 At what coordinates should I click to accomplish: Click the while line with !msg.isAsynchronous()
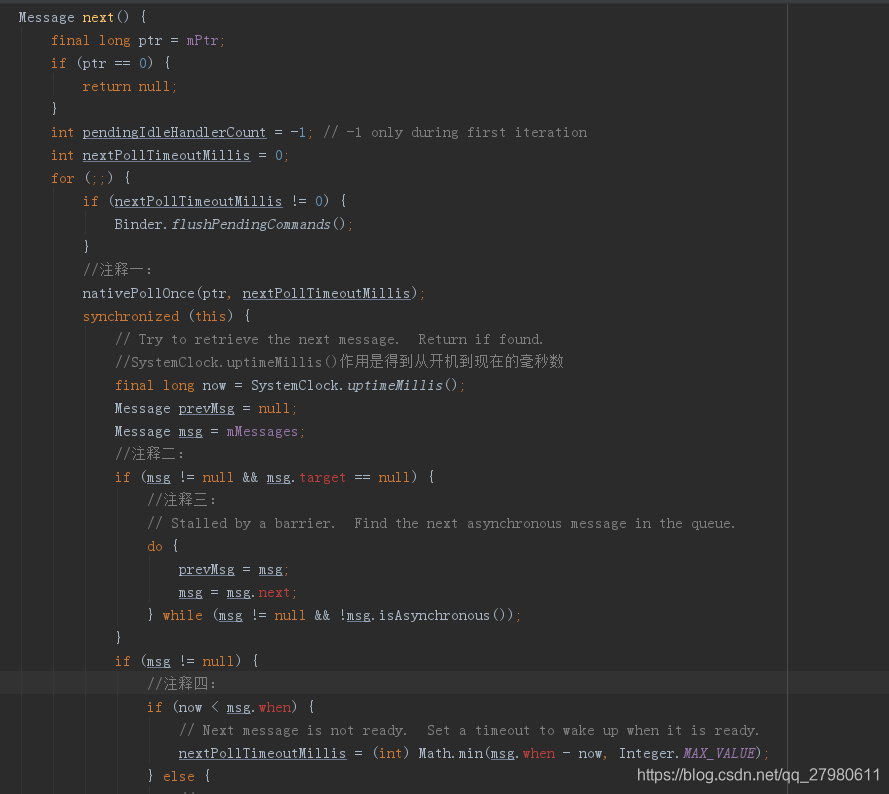click(x=334, y=615)
